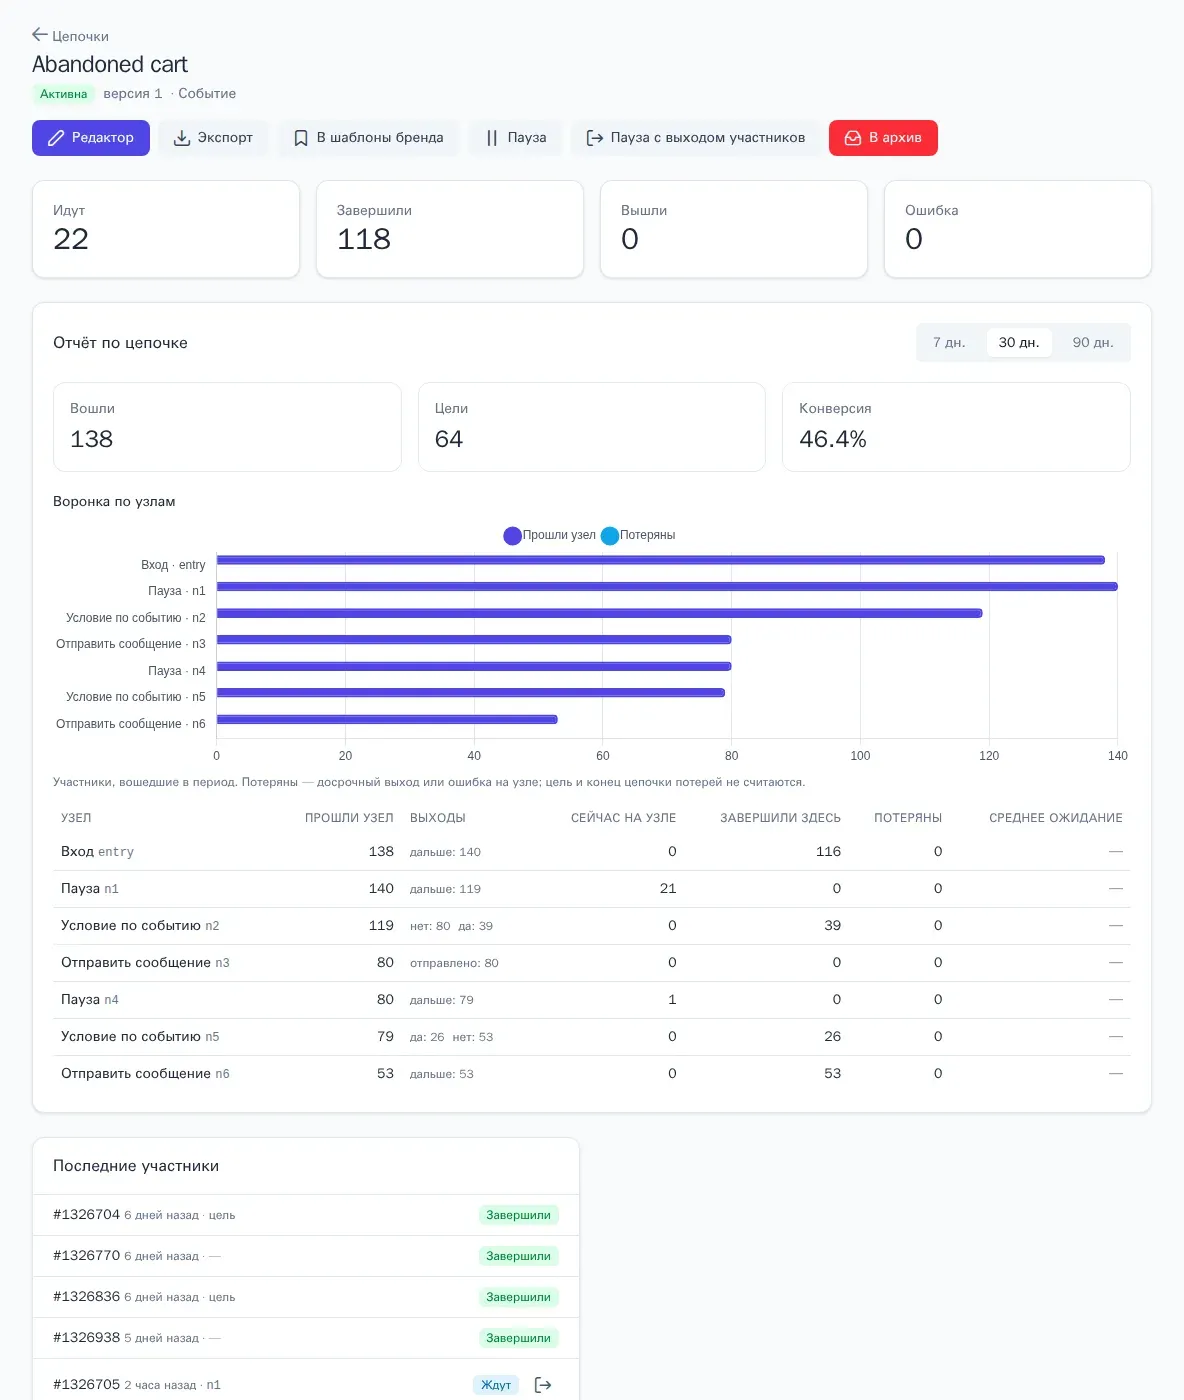Click Пауза с выходом участников label

[x=708, y=138]
